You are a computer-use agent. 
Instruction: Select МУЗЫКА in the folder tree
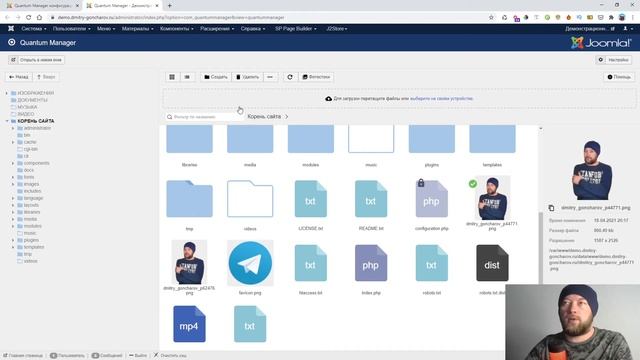click(27, 107)
